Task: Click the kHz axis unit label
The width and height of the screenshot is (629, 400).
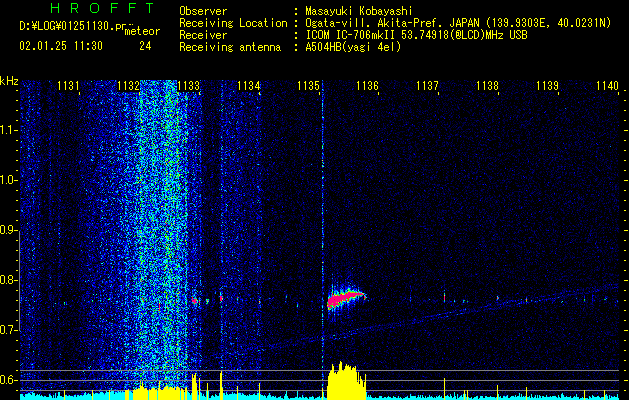Action: point(9,81)
